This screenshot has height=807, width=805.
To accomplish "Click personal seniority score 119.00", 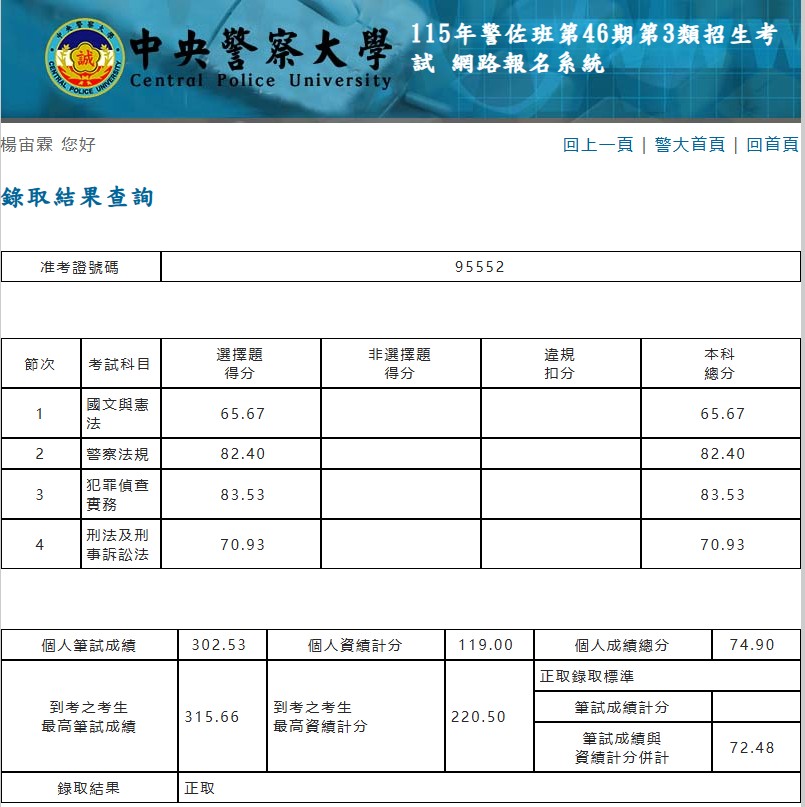I will click(485, 644).
